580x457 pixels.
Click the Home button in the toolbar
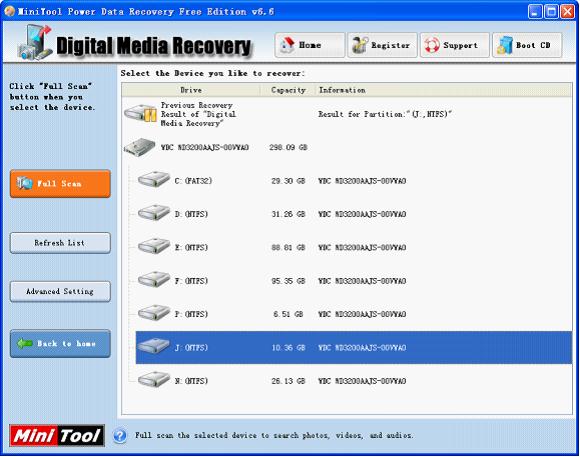[x=310, y=45]
